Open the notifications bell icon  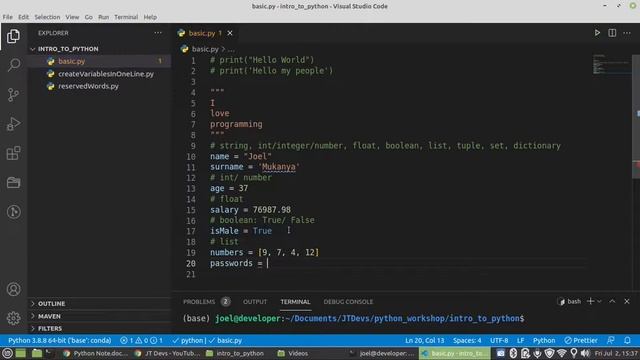point(627,340)
